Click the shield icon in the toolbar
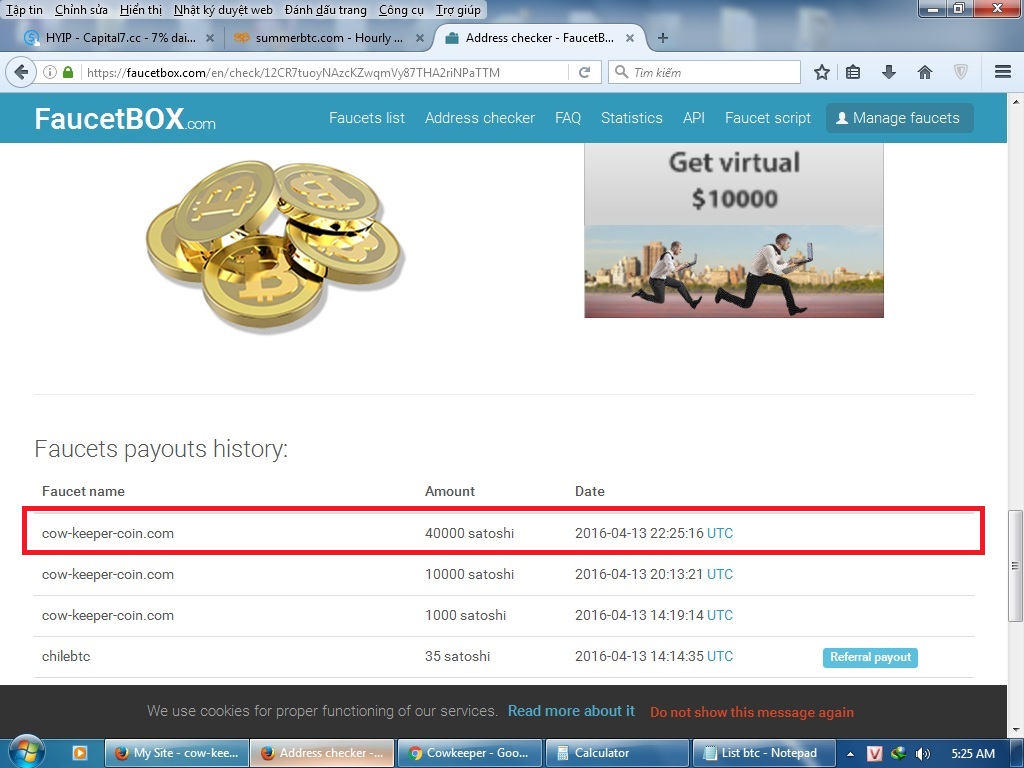The image size is (1024, 768). click(961, 72)
